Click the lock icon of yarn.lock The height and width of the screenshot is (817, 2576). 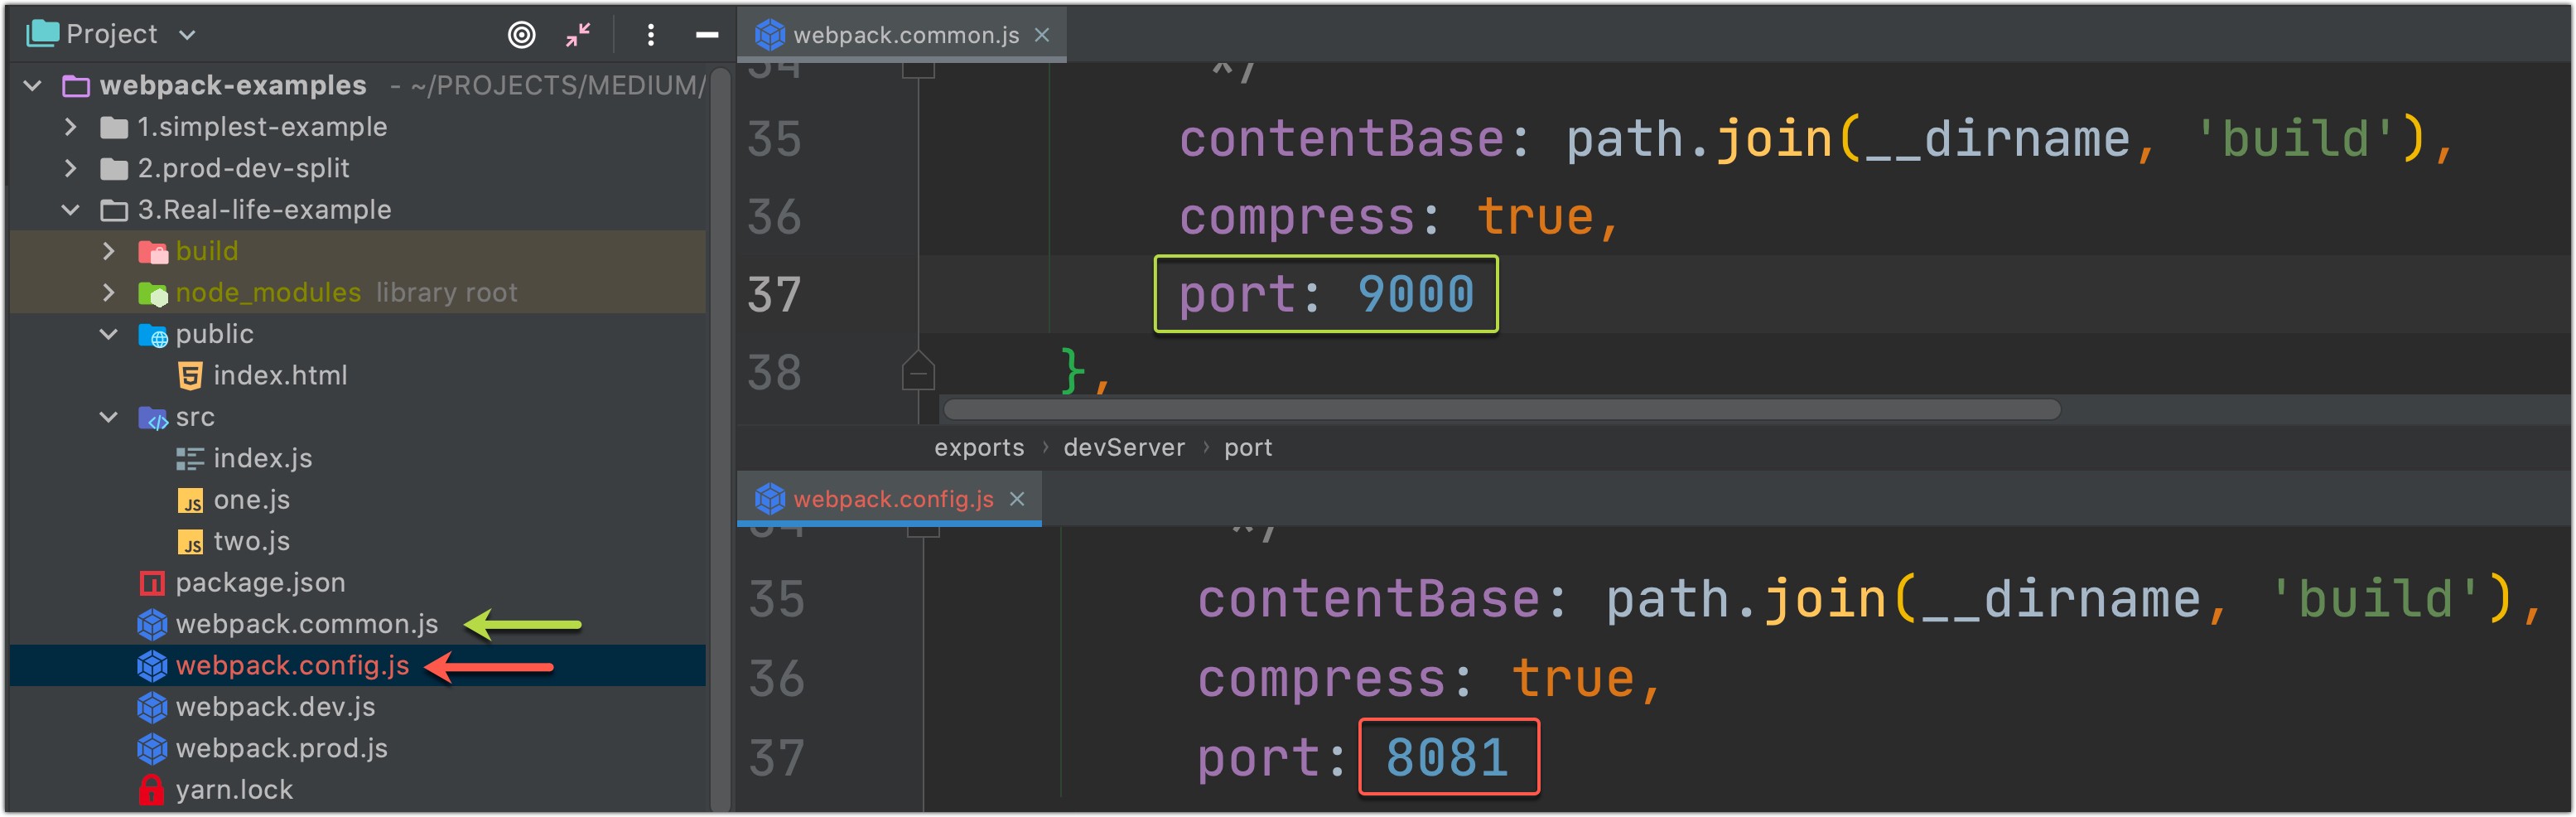click(151, 790)
